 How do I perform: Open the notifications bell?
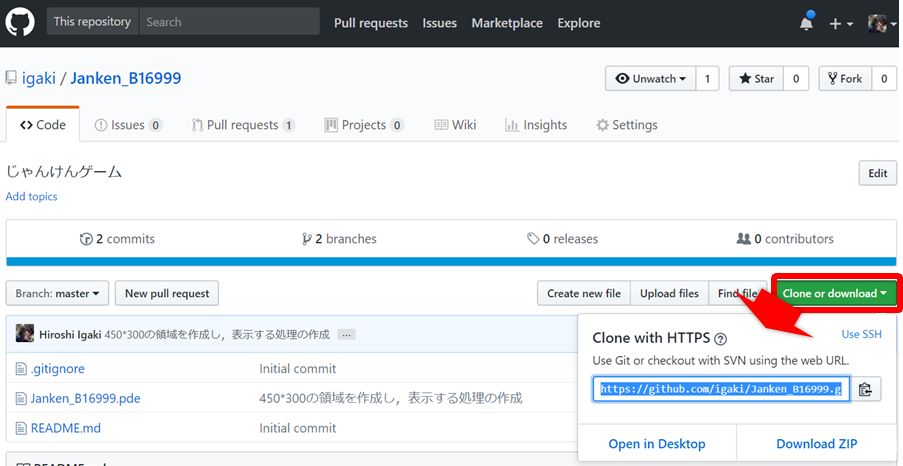coord(807,23)
